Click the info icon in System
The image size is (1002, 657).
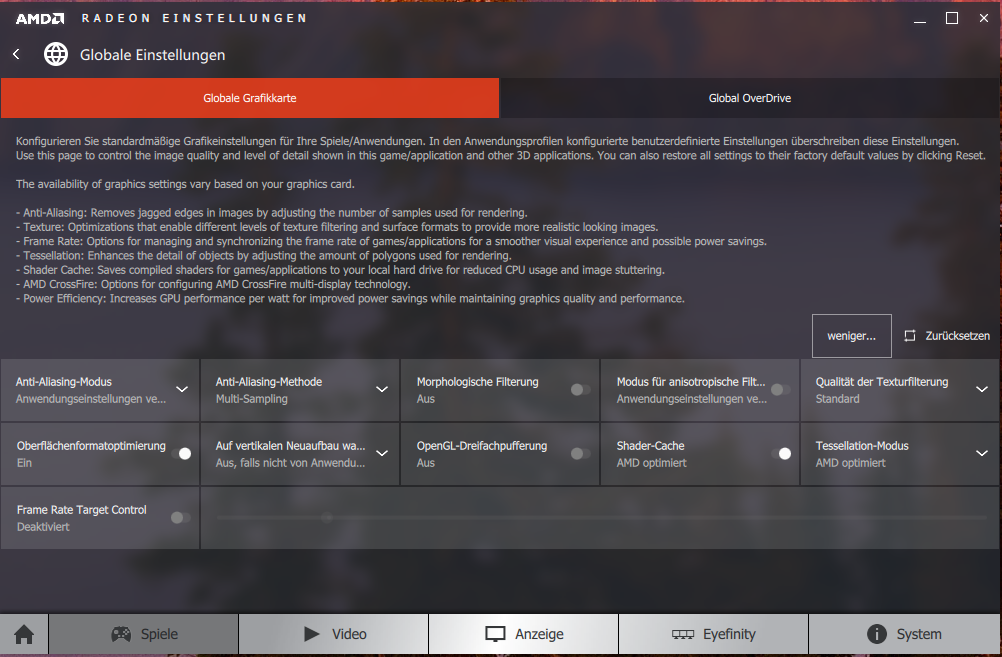[x=877, y=634]
